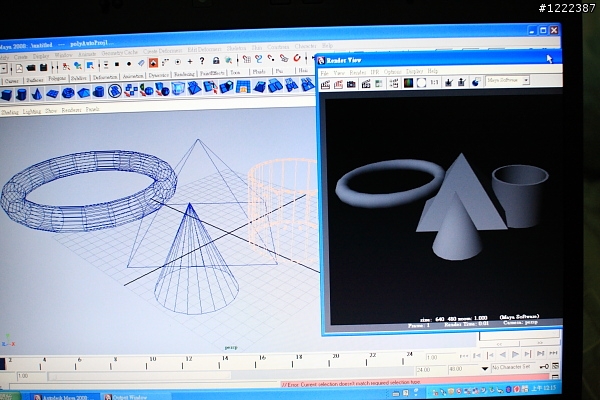Select by hierarchy mode icon
The height and width of the screenshot is (400, 600).
pyautogui.click(x=66, y=67)
